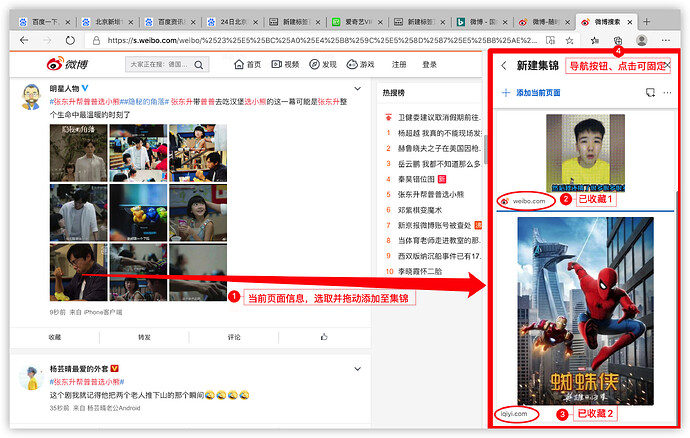Image resolution: width=690 pixels, height=438 pixels.
Task: Click the Weibo search magnifier icon
Action: [199, 65]
